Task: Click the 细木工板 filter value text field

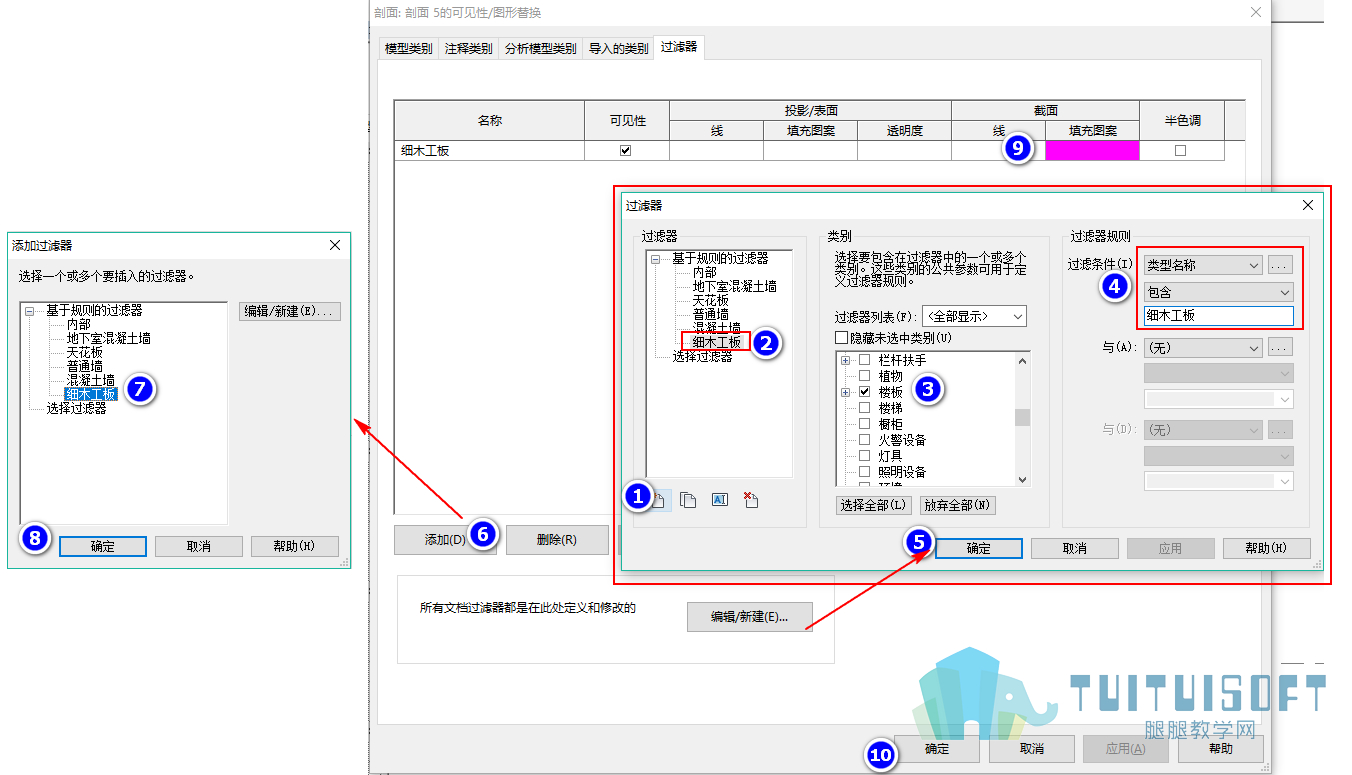Action: coord(1219,316)
